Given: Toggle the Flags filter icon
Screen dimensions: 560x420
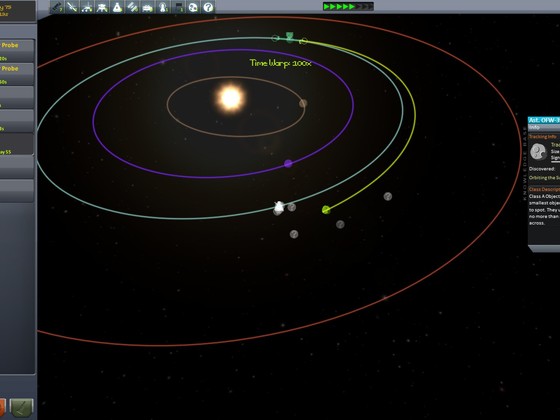Looking at the screenshot, I should pyautogui.click(x=178, y=7).
